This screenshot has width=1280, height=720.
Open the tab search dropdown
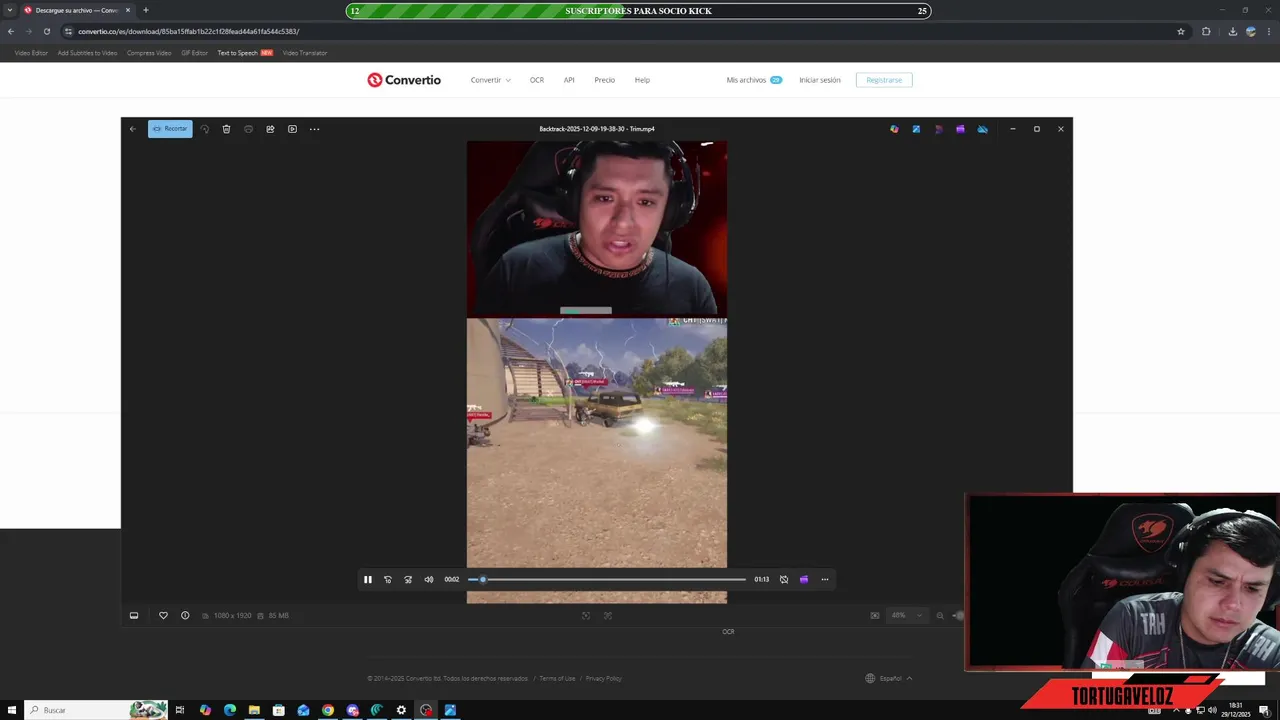click(10, 10)
